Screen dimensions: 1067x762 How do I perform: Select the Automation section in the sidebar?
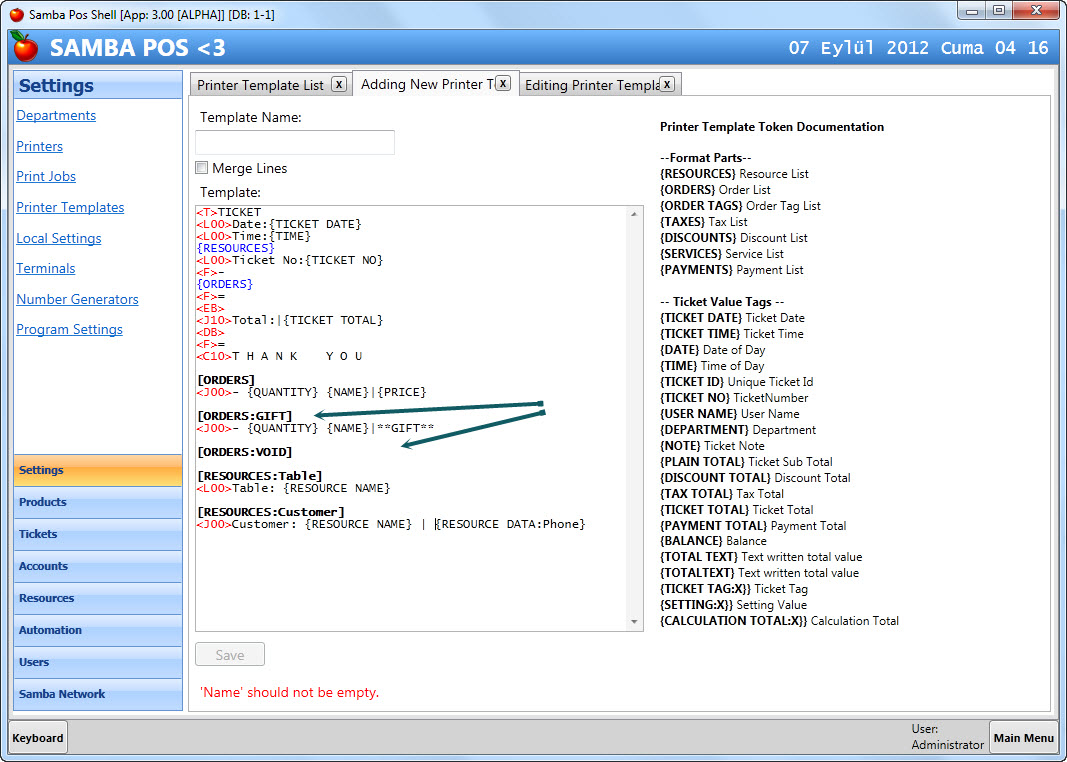(98, 630)
